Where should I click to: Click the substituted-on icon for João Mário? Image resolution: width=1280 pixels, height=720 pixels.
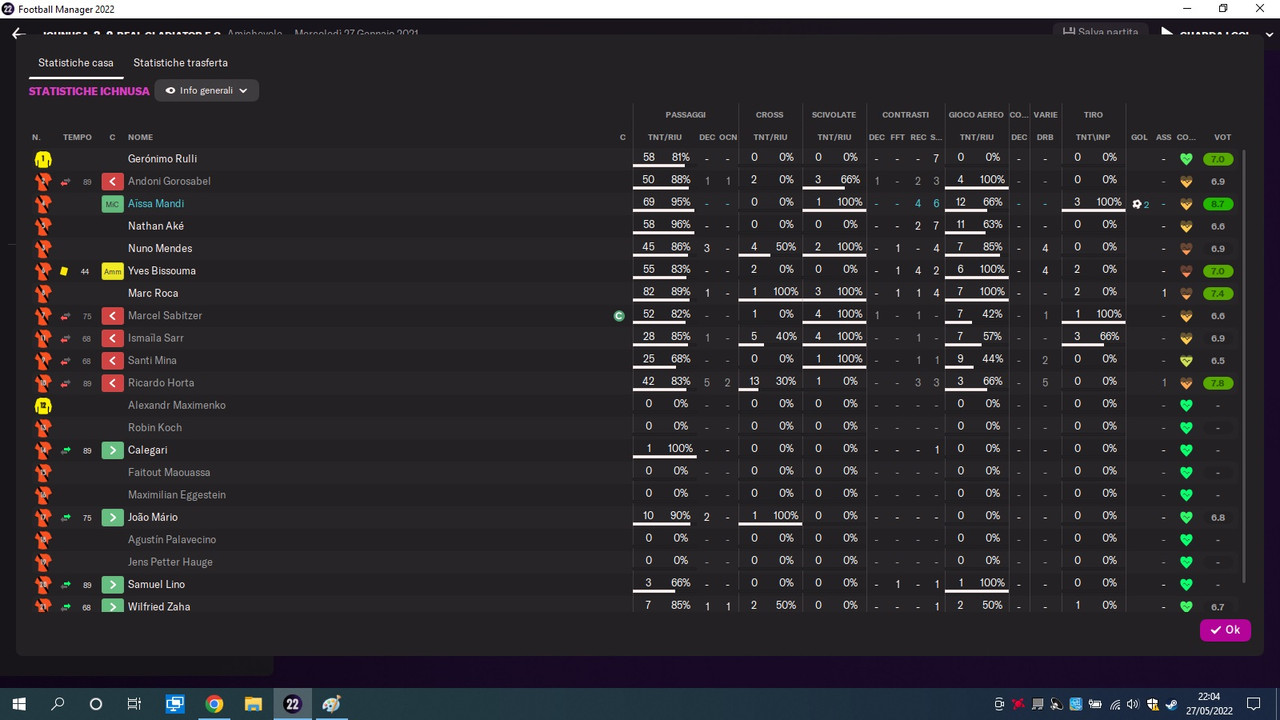point(113,517)
